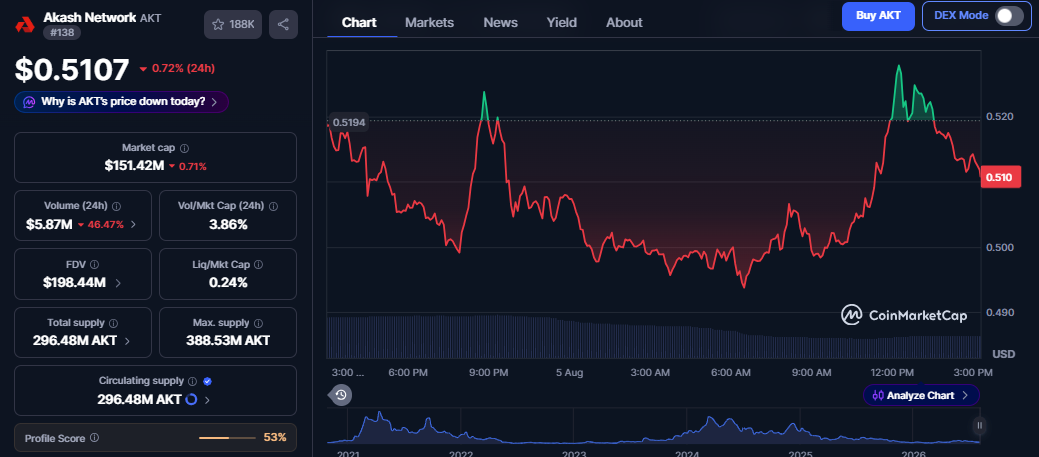Click the 0.24% Liq/Mkt Cap value

(x=228, y=283)
